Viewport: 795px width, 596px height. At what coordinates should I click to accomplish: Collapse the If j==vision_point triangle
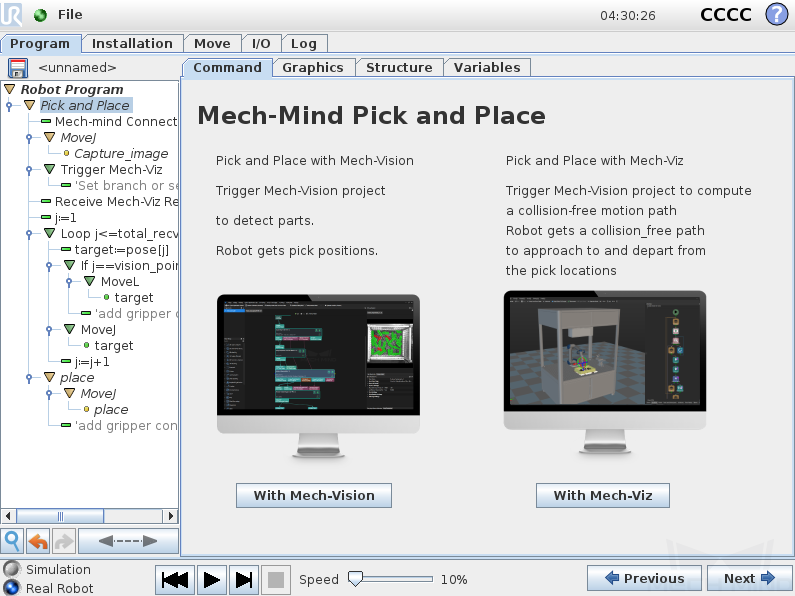pos(69,265)
